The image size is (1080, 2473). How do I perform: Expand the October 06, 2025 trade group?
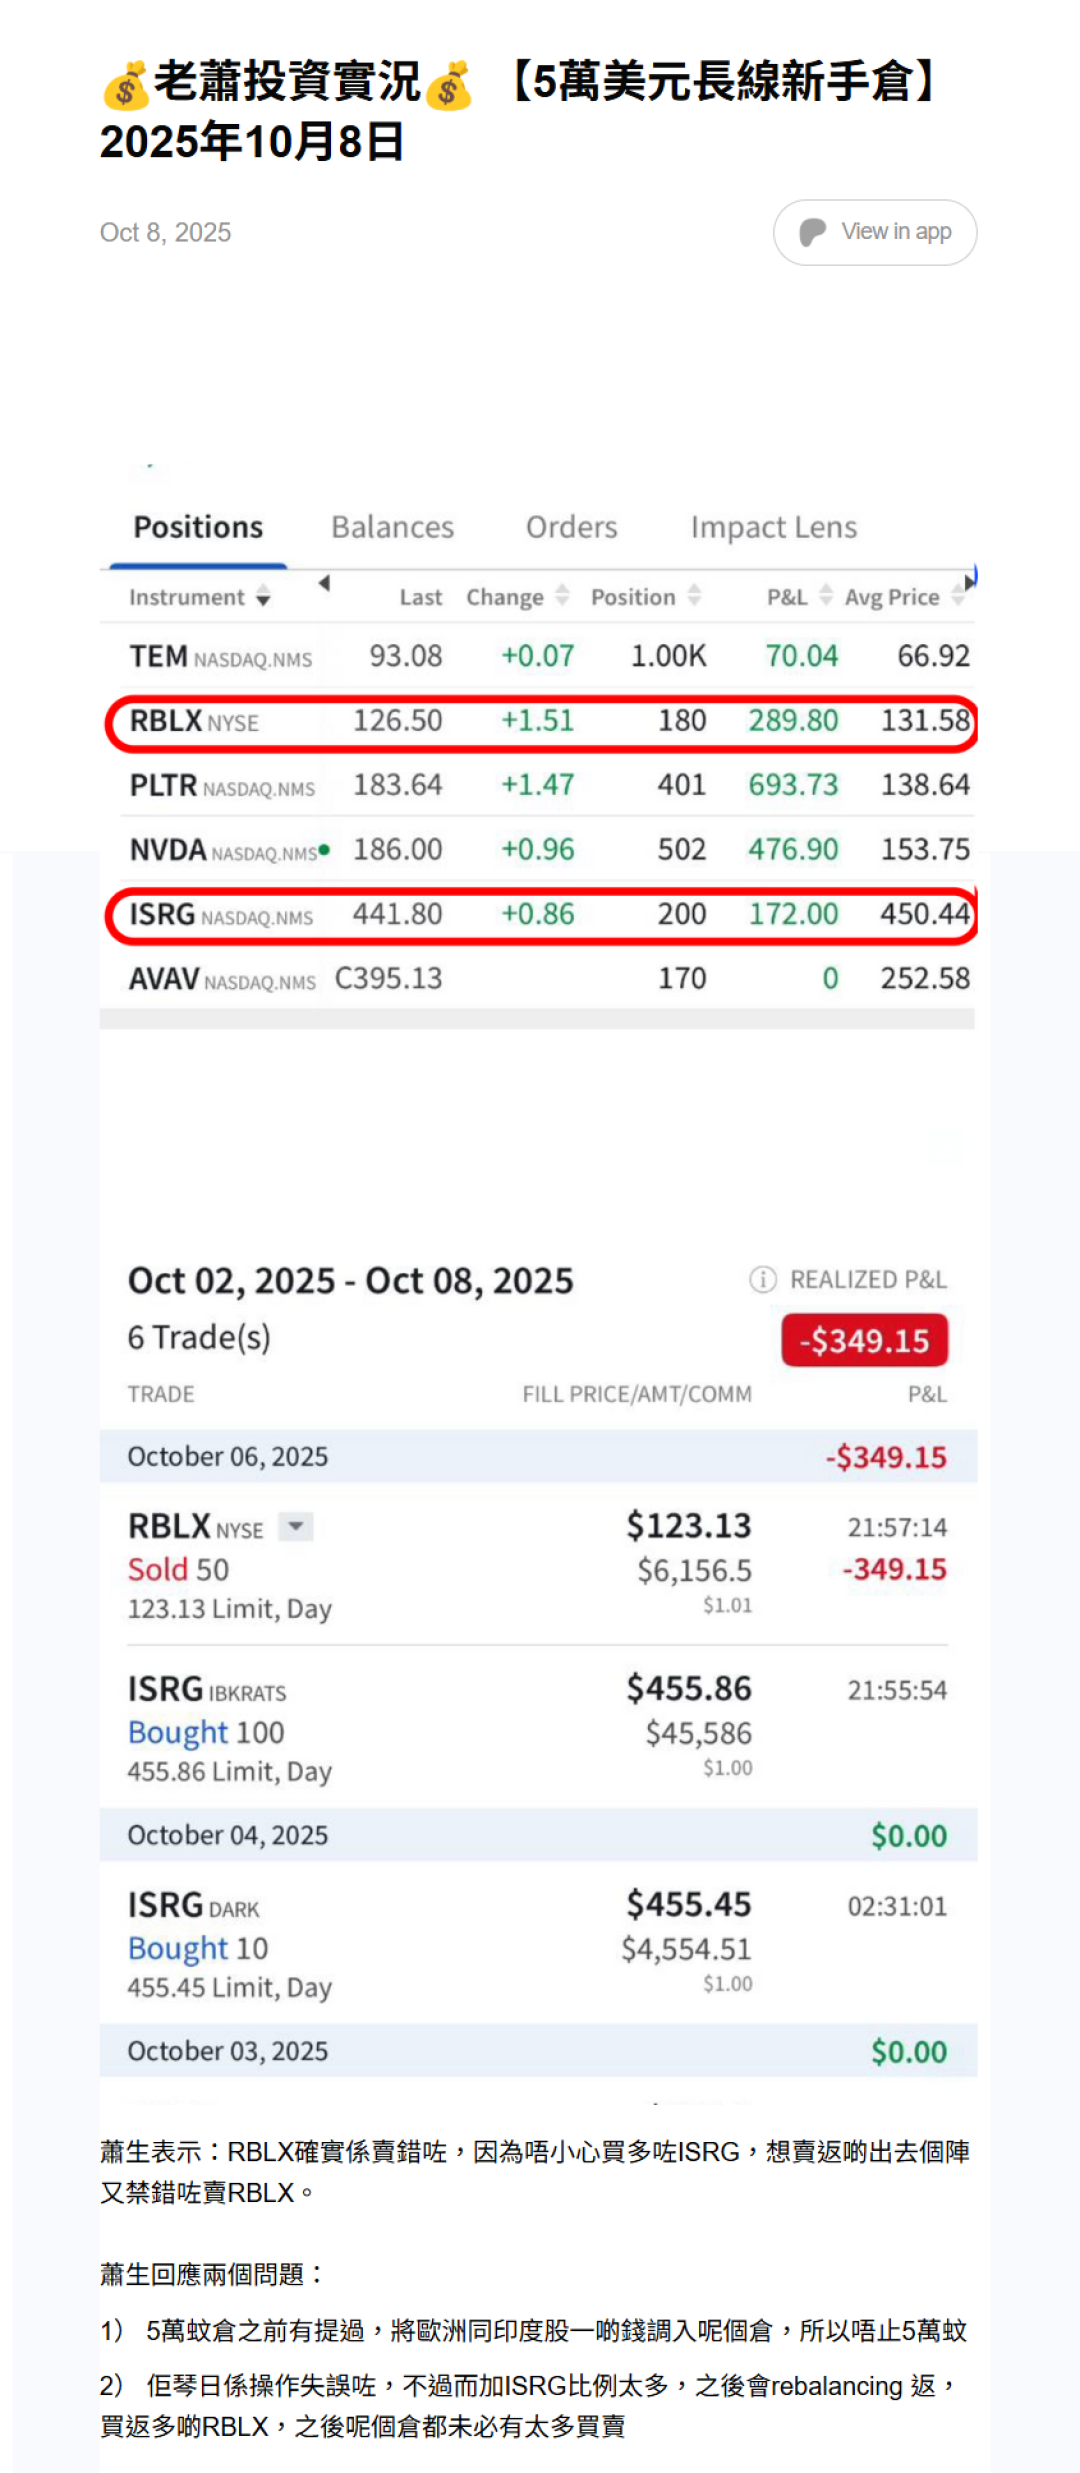(537, 1456)
